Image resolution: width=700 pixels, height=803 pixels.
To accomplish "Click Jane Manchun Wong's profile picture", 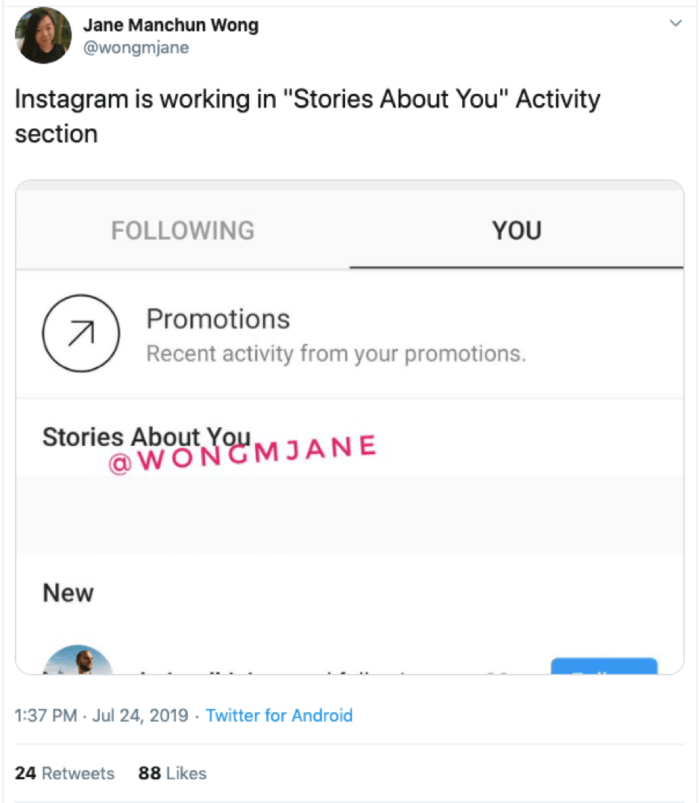I will (x=42, y=35).
